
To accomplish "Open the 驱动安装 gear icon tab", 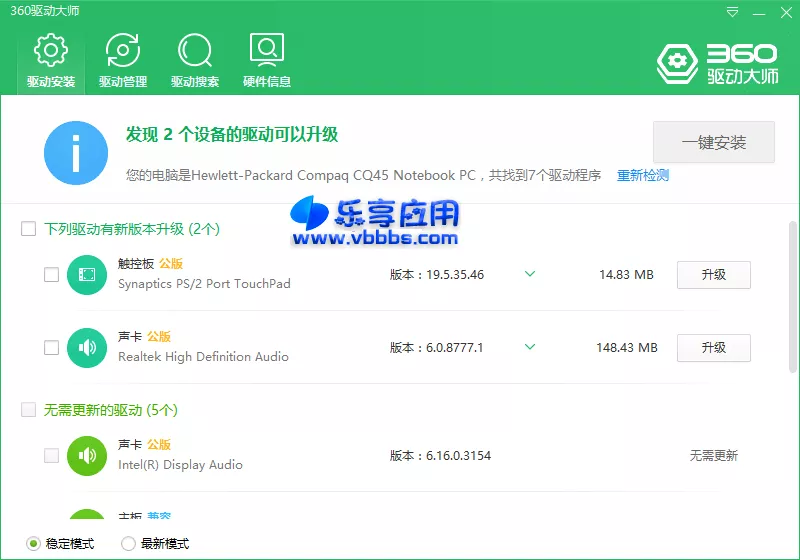I will click(x=51, y=61).
